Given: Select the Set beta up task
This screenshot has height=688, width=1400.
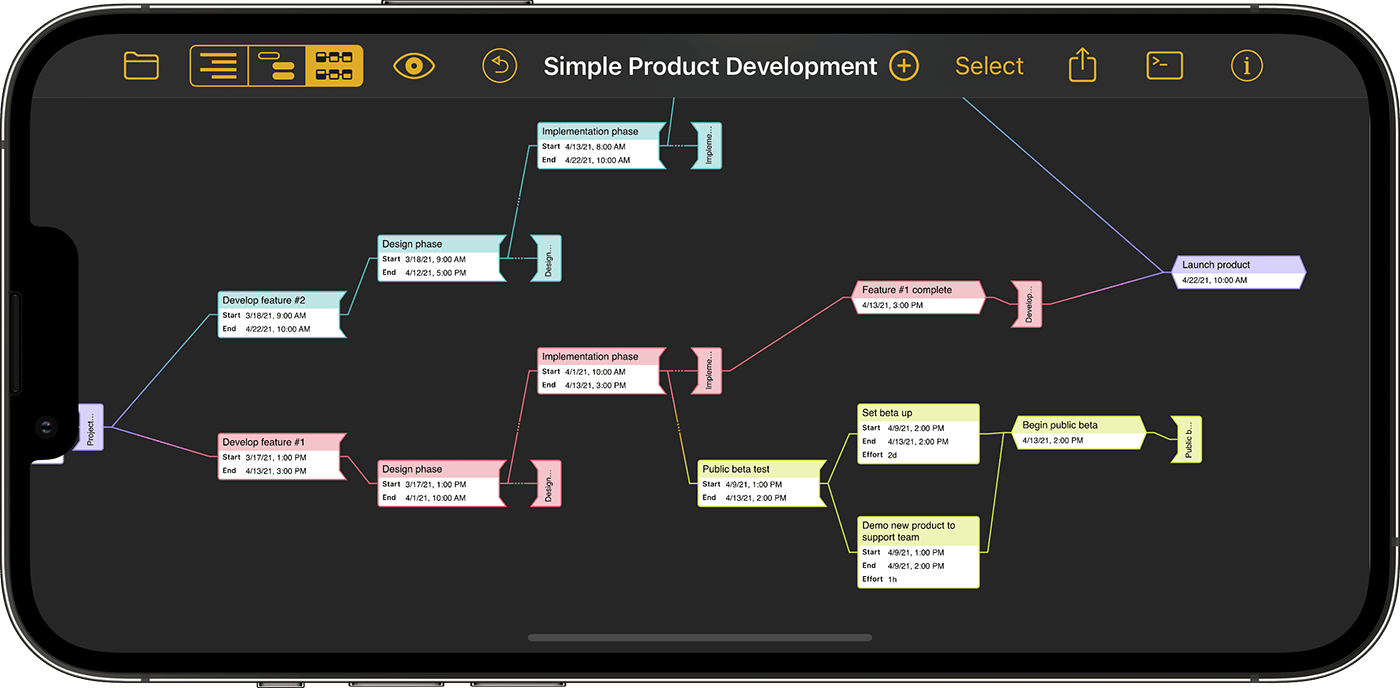Looking at the screenshot, I should tap(918, 434).
